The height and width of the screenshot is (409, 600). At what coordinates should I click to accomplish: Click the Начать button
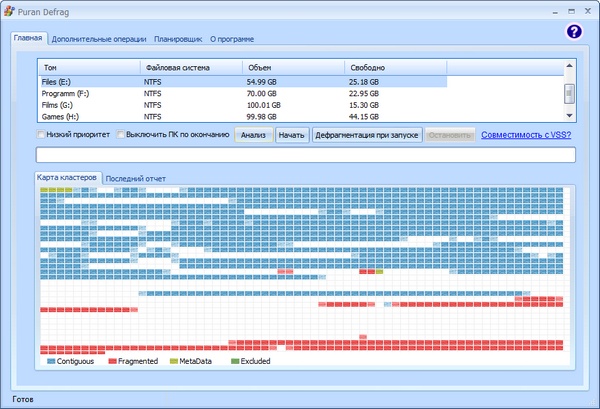pos(291,135)
